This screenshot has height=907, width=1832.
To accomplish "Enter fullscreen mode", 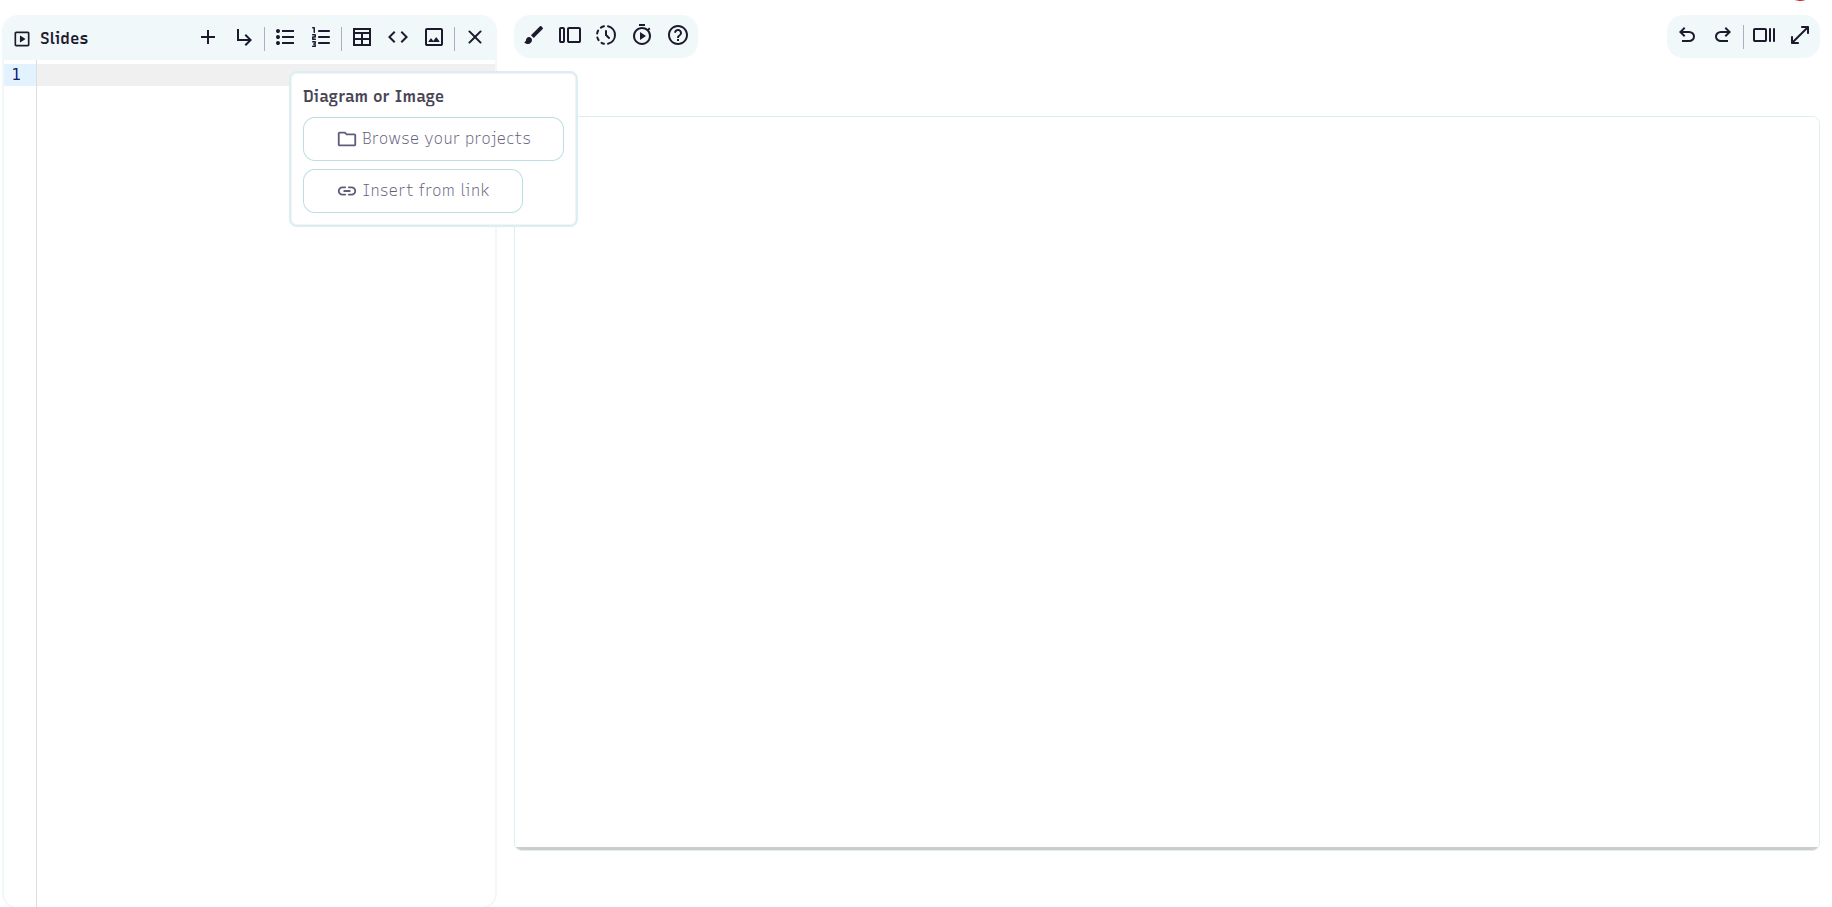I will 1800,35.
